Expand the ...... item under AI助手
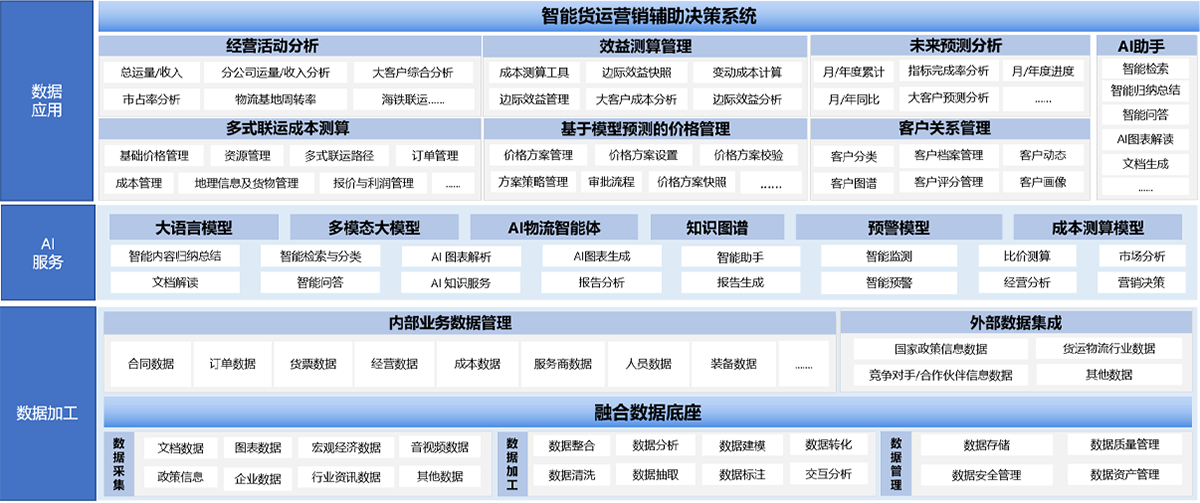 point(1145,187)
